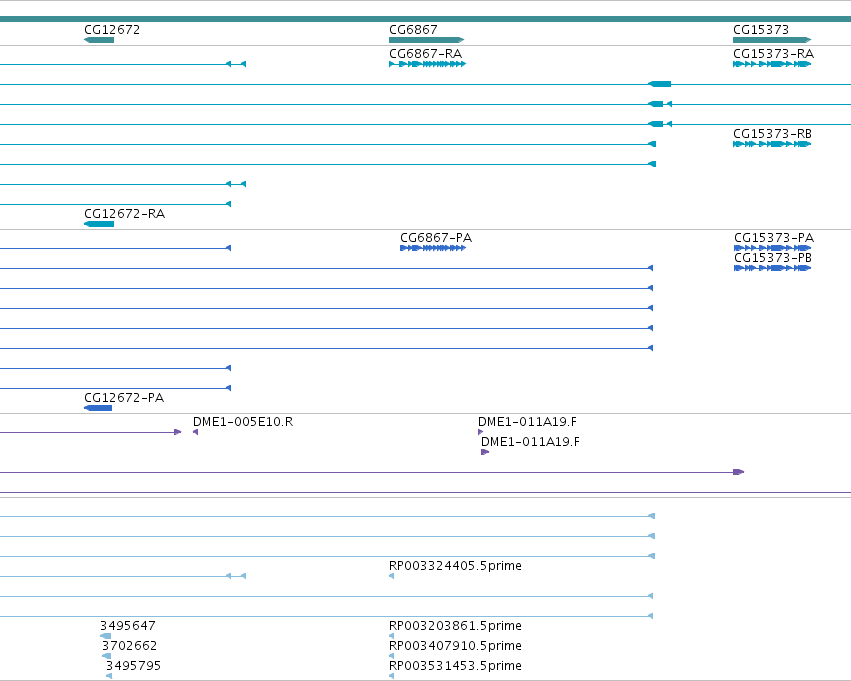
Task: Click the CG6867-RA transcript glyph
Action: pyautogui.click(x=428, y=64)
